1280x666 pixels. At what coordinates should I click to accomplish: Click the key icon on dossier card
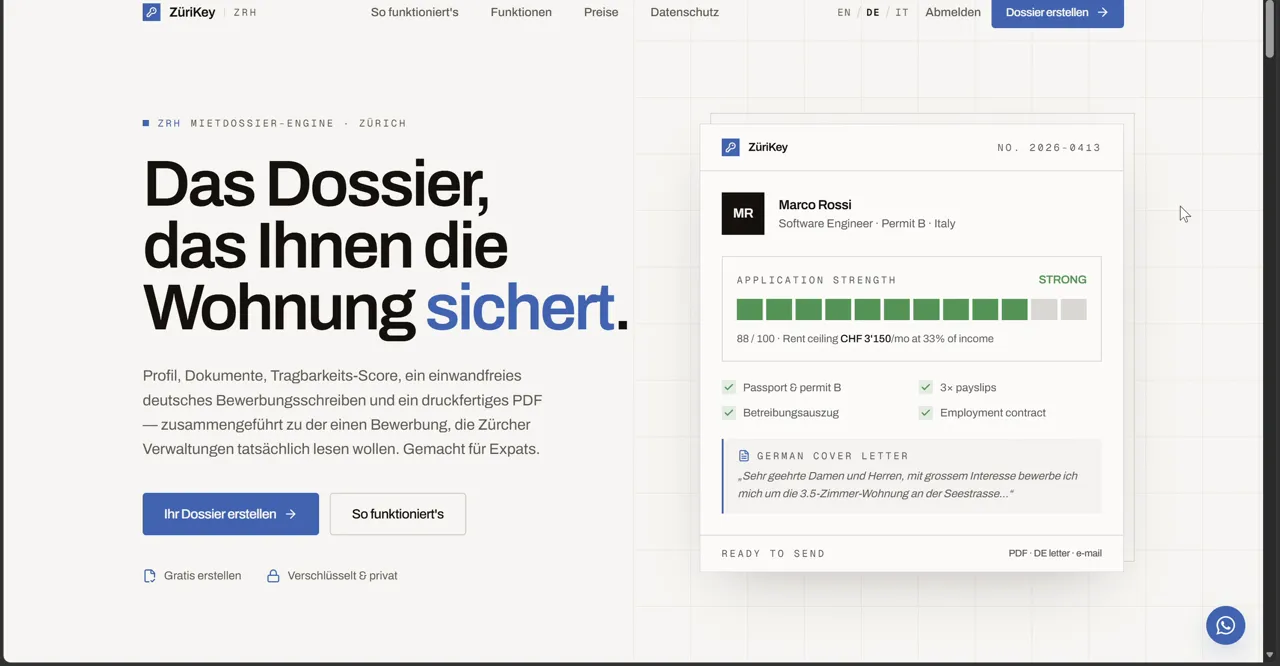pos(730,147)
